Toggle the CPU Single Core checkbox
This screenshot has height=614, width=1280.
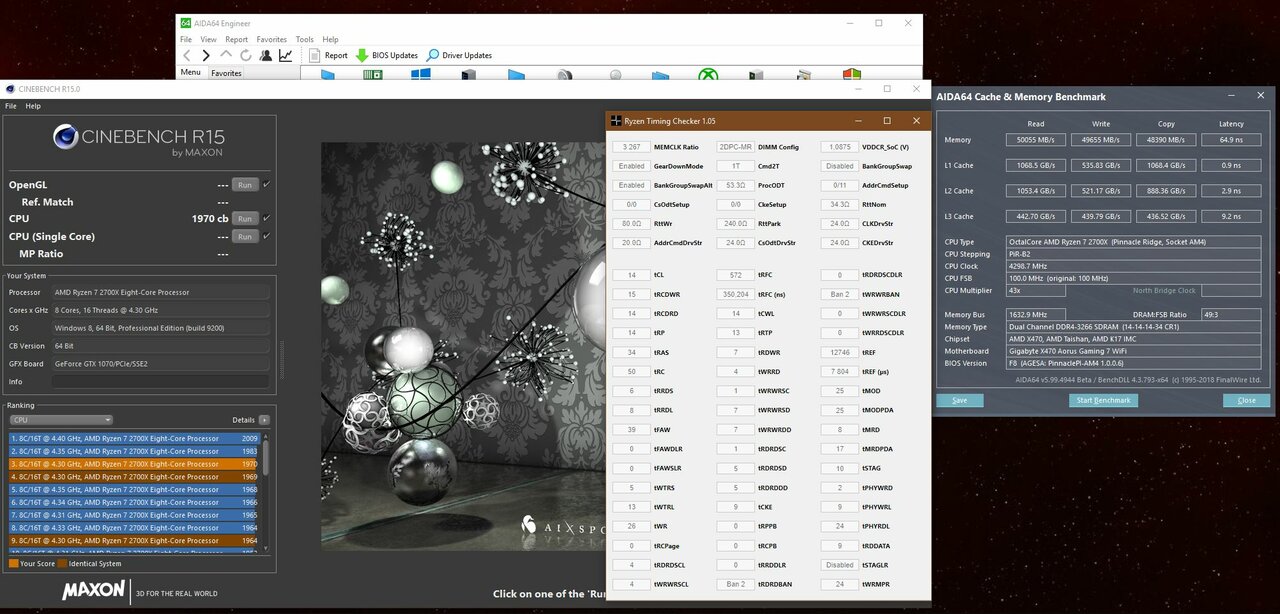click(x=266, y=236)
